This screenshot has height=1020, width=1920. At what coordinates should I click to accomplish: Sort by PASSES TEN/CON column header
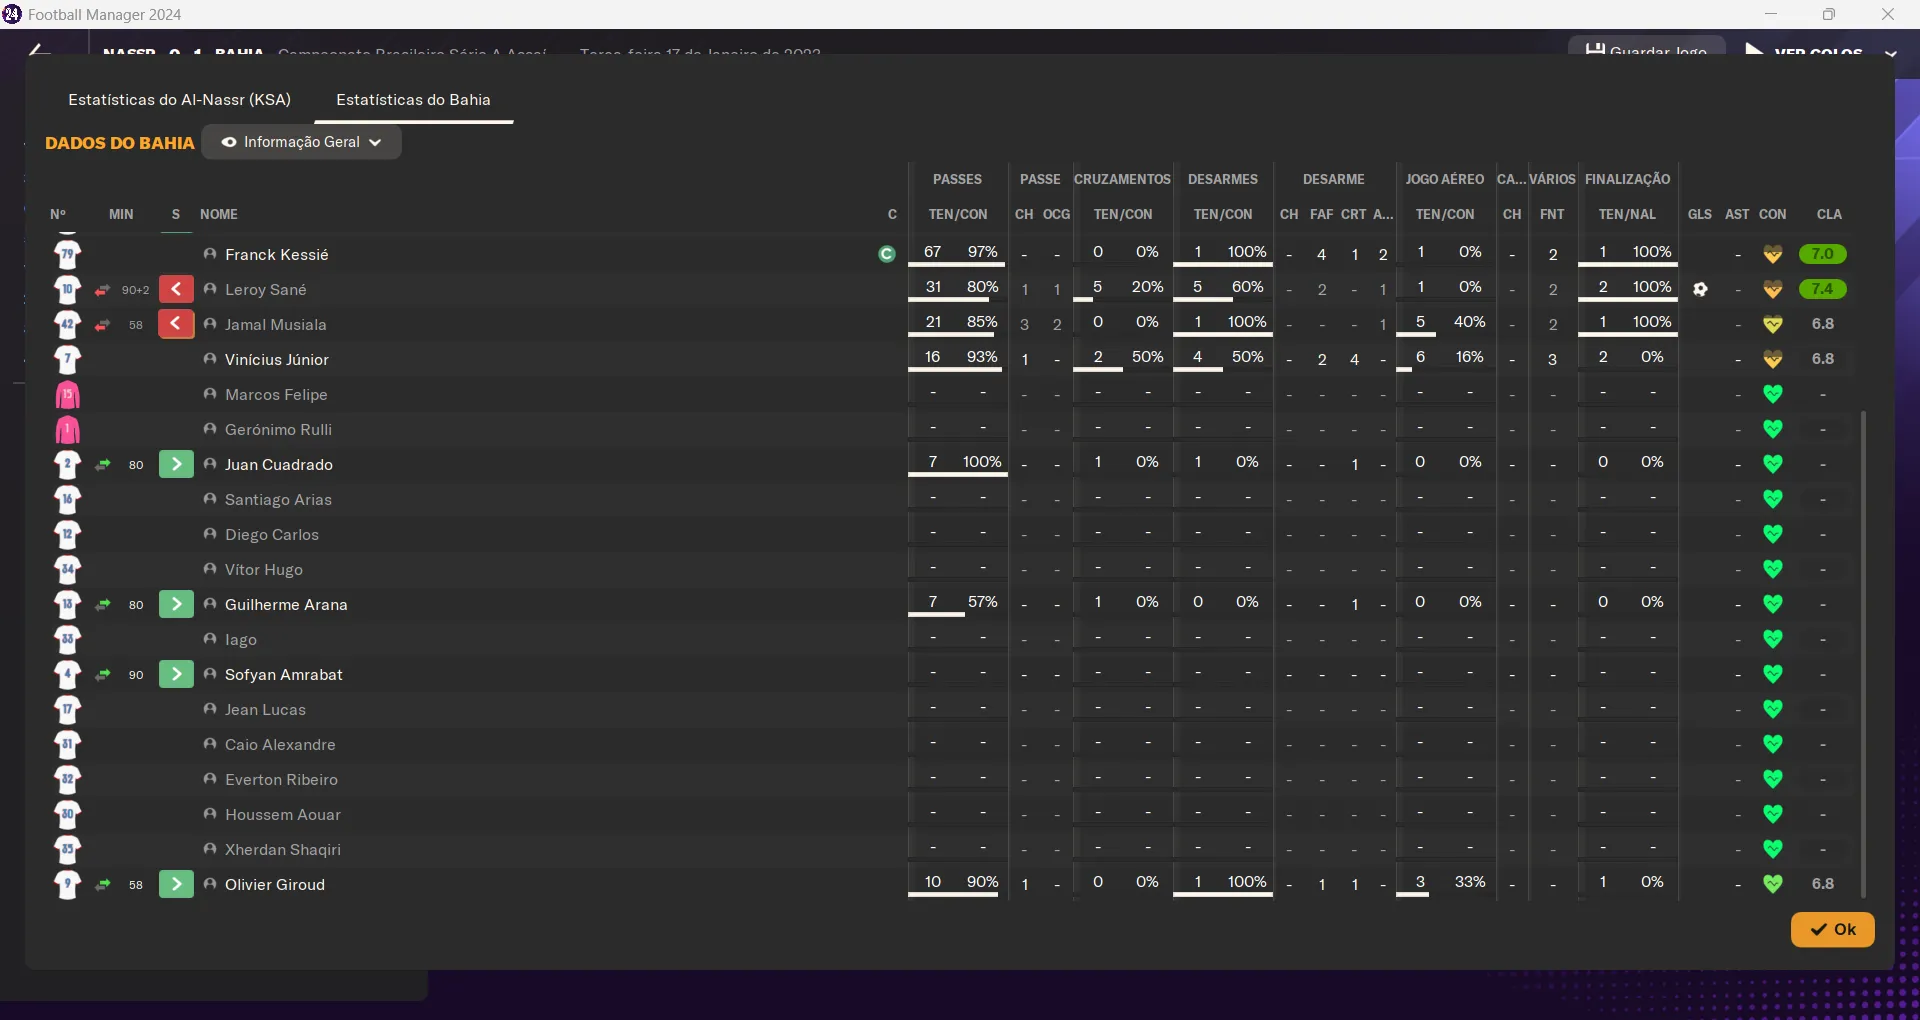[958, 214]
